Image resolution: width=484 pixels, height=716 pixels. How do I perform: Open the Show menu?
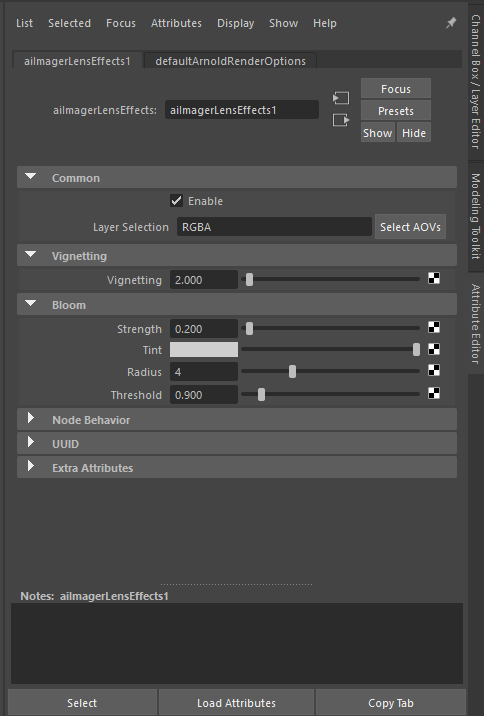tap(284, 23)
